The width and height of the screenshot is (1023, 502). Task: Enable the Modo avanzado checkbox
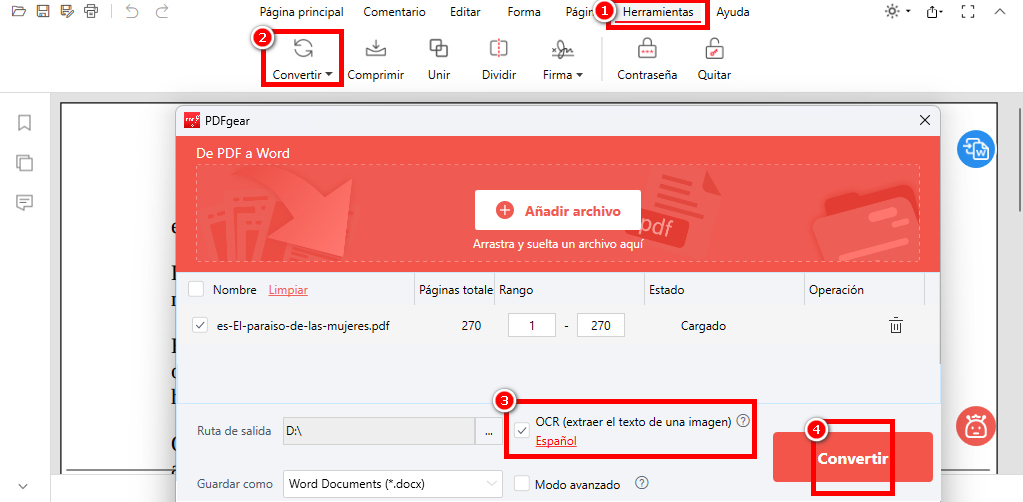(521, 484)
